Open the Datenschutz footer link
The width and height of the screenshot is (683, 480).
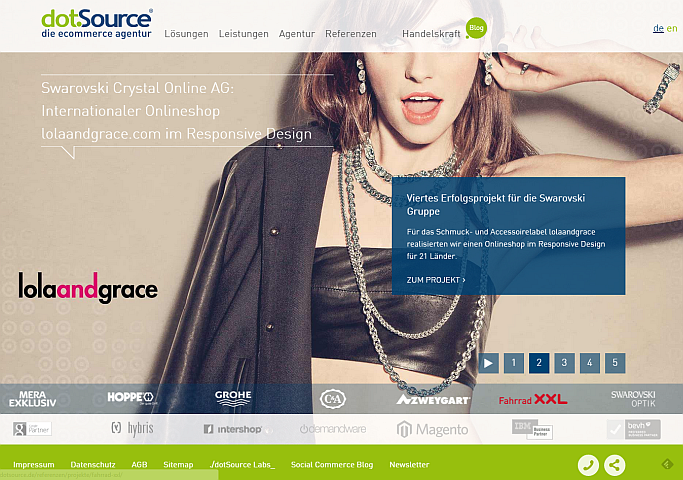tap(93, 465)
